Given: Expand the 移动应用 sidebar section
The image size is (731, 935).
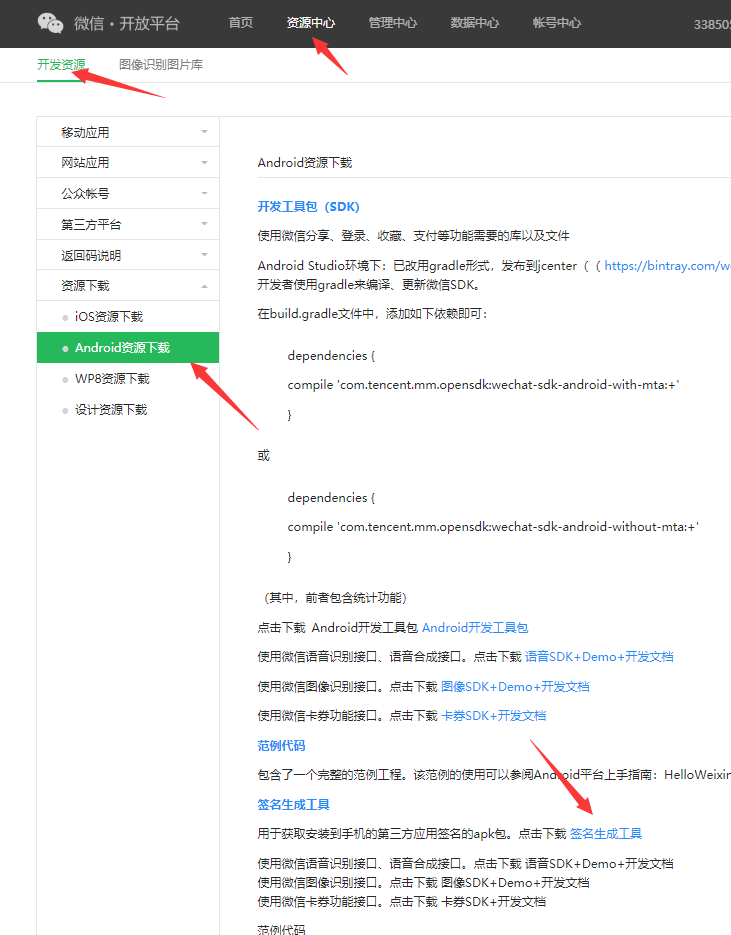Looking at the screenshot, I should [x=127, y=132].
